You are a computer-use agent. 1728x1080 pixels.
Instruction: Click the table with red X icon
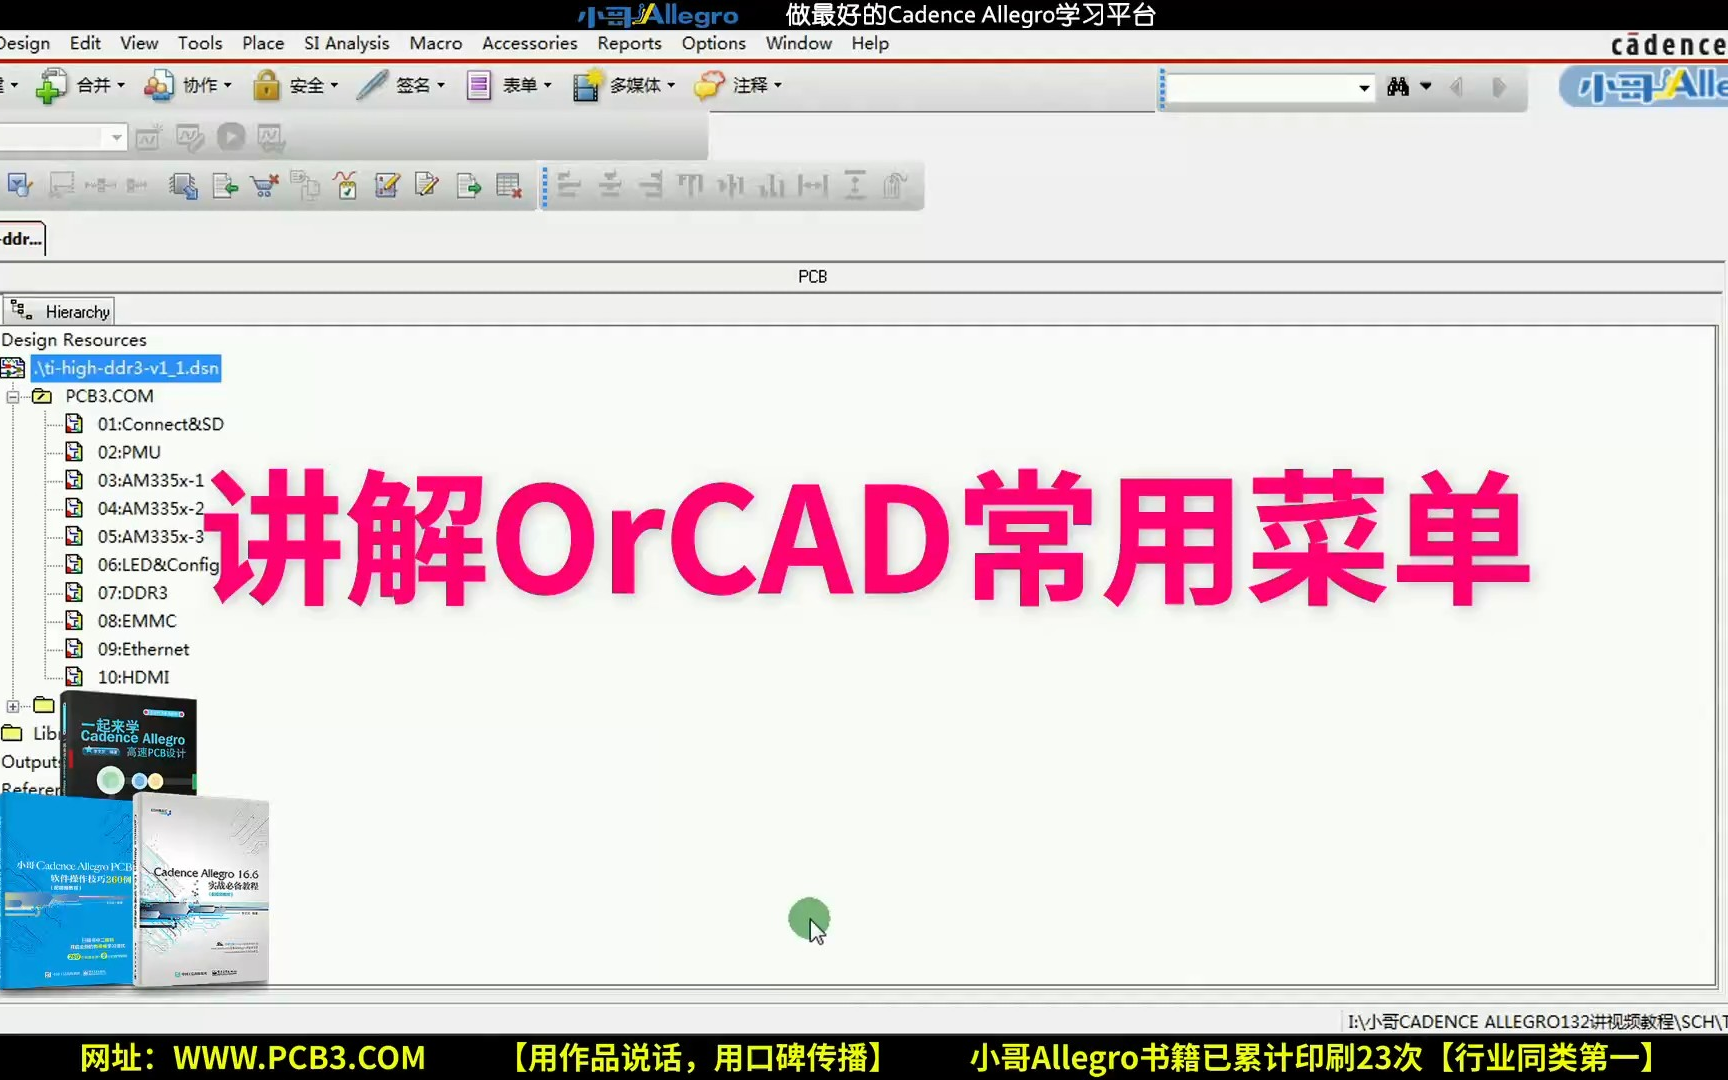click(x=509, y=185)
